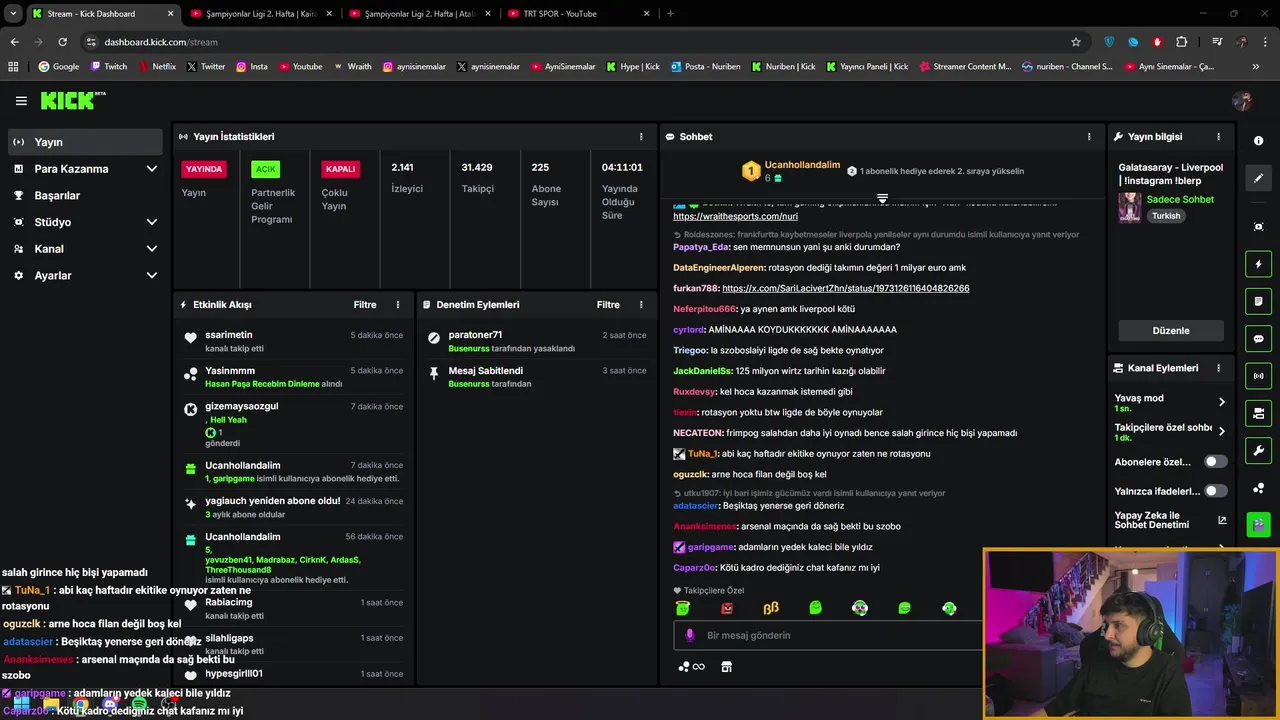Viewport: 1280px width, 720px height.
Task: Toggle the camera panel icon in right rail
Action: coord(1258,413)
